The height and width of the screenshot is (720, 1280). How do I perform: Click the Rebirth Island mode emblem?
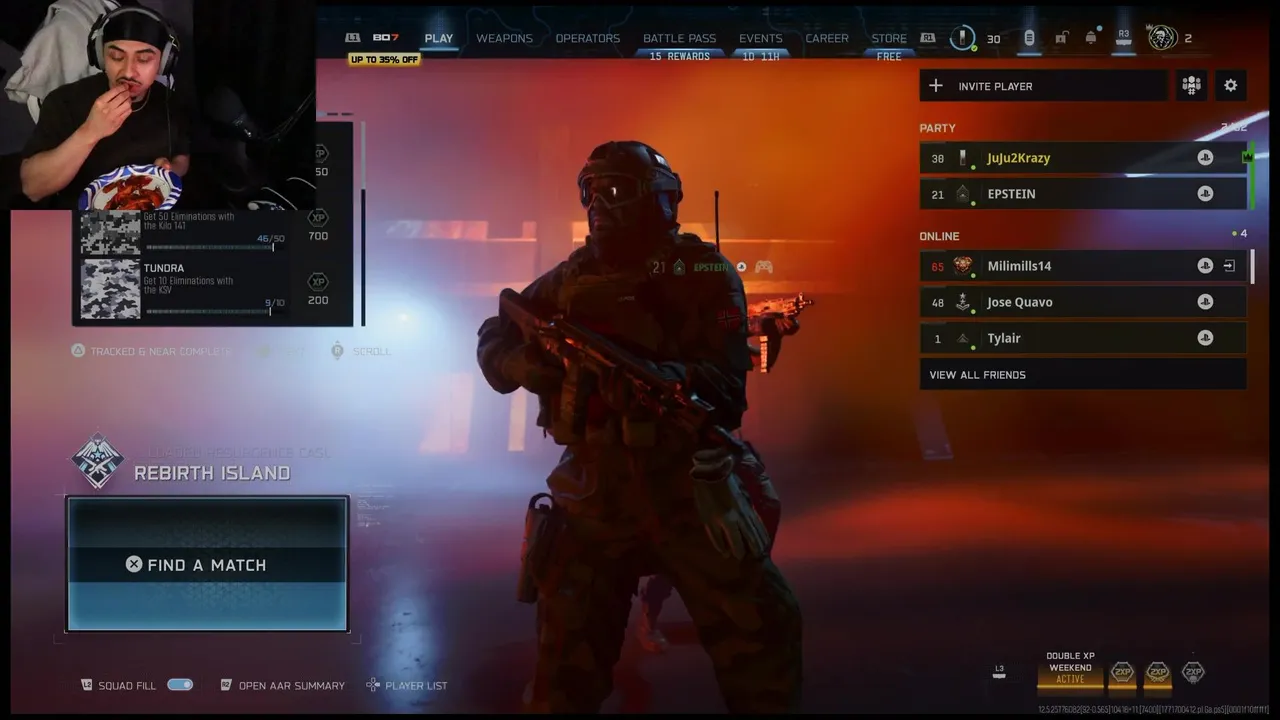point(98,462)
